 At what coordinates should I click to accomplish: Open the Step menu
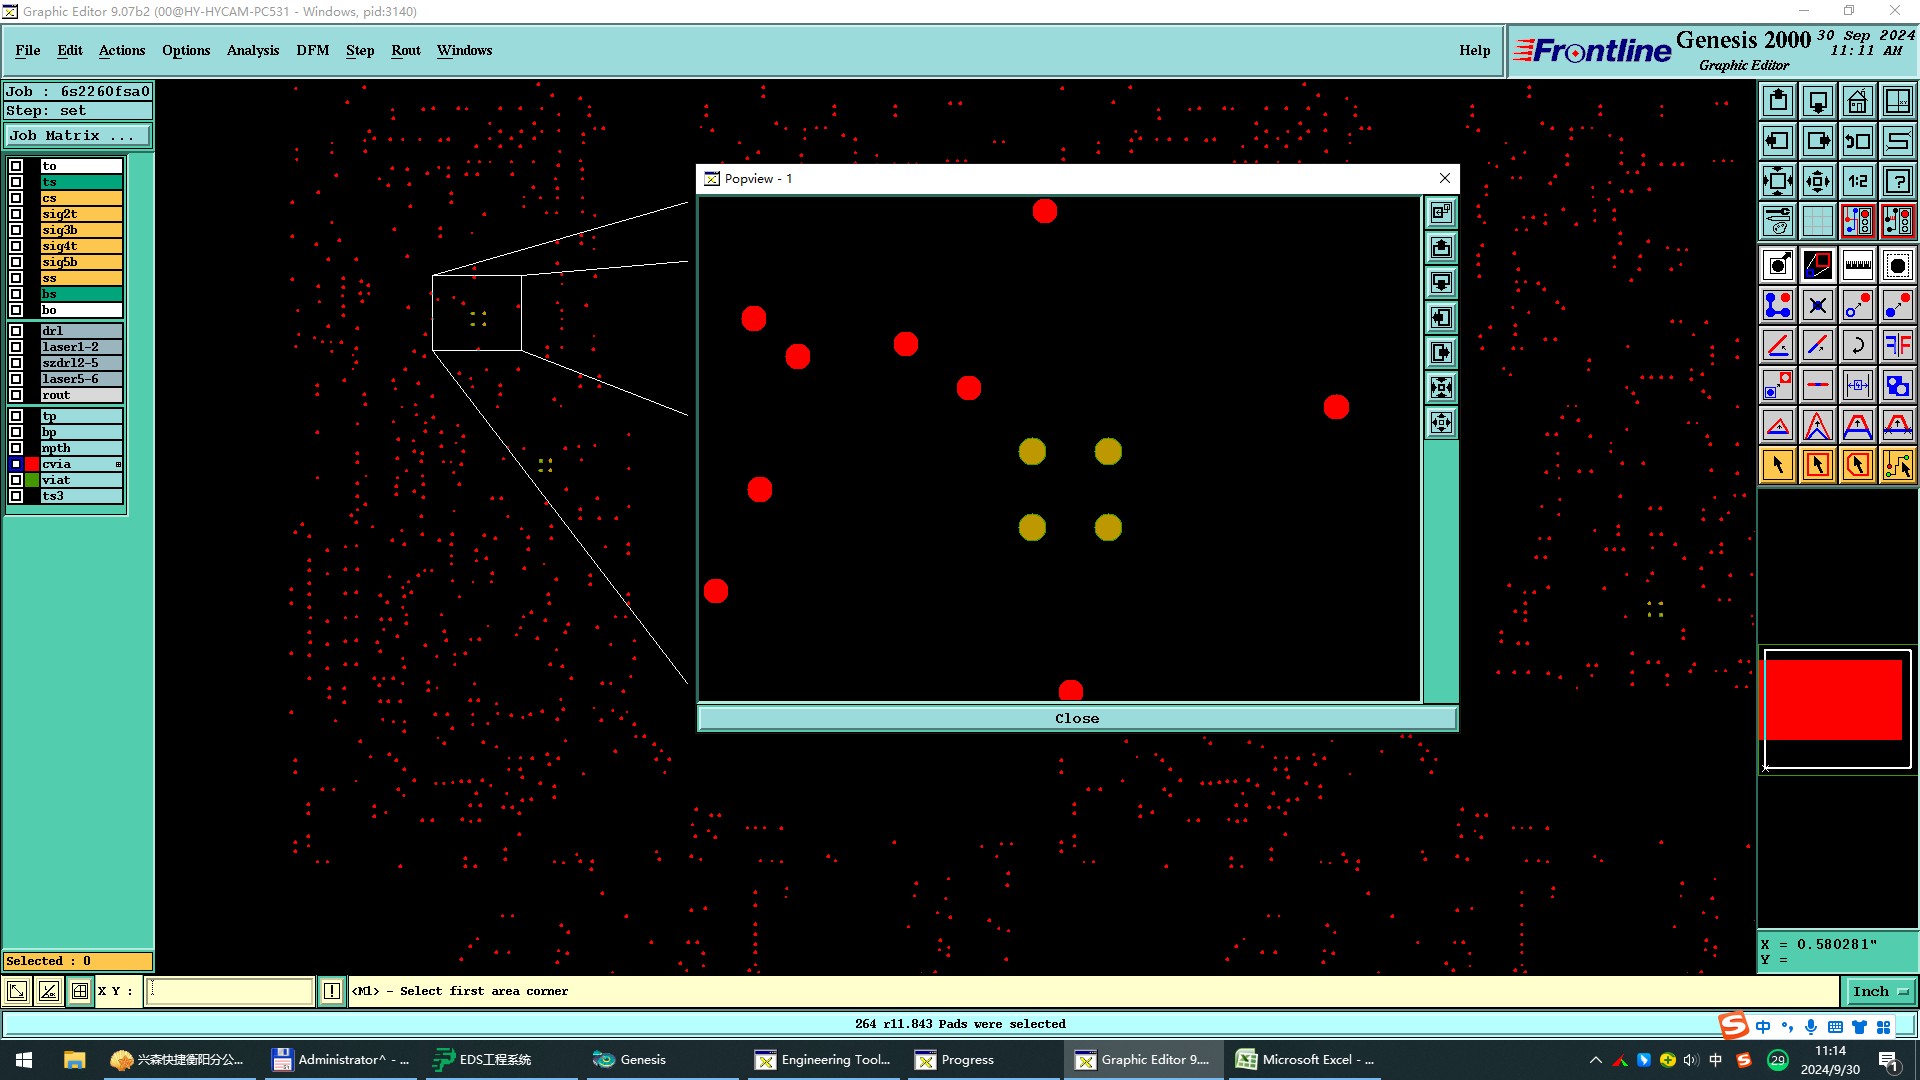tap(360, 50)
